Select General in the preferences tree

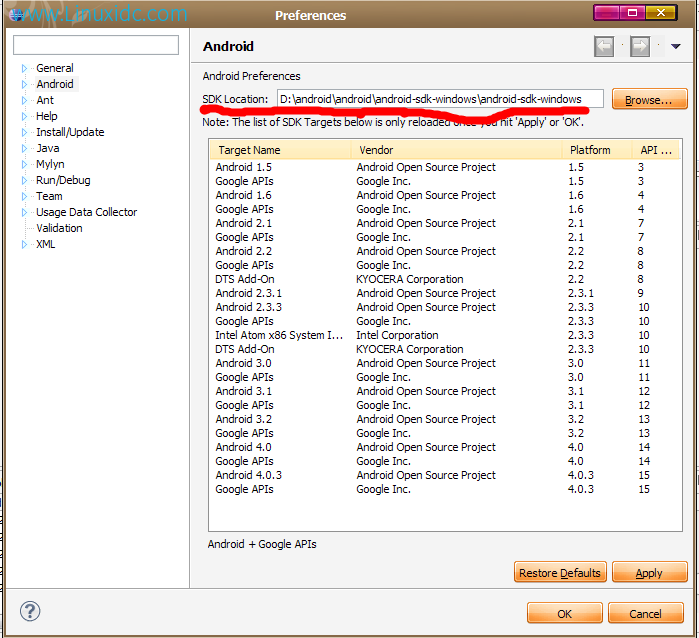[x=55, y=68]
